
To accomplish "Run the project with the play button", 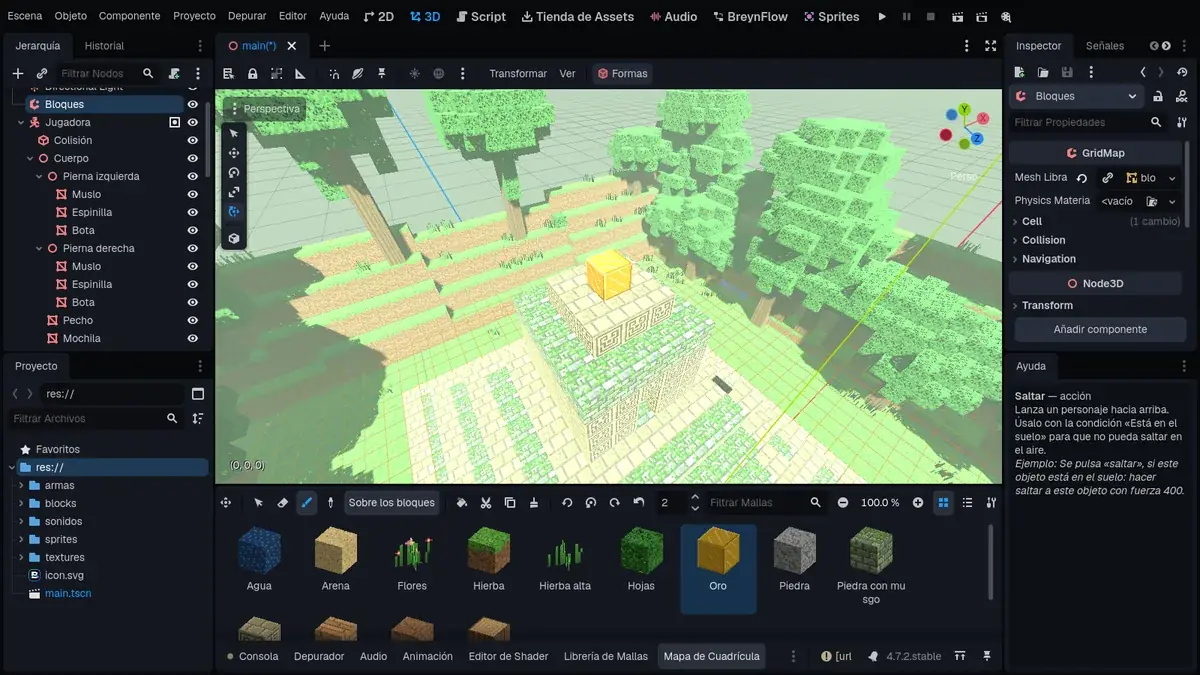I will pyautogui.click(x=882, y=17).
